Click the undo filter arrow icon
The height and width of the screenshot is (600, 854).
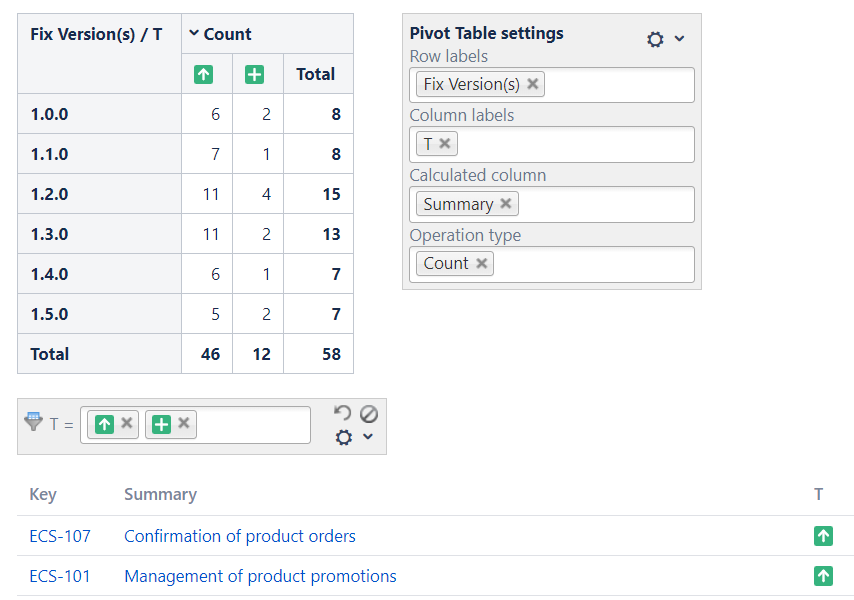coord(342,413)
